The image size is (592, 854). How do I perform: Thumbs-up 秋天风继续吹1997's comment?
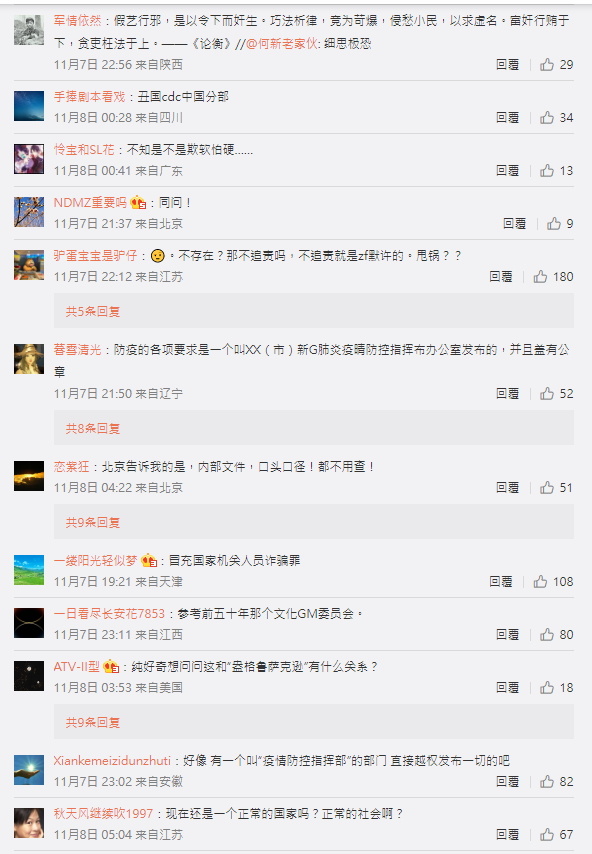pos(556,834)
